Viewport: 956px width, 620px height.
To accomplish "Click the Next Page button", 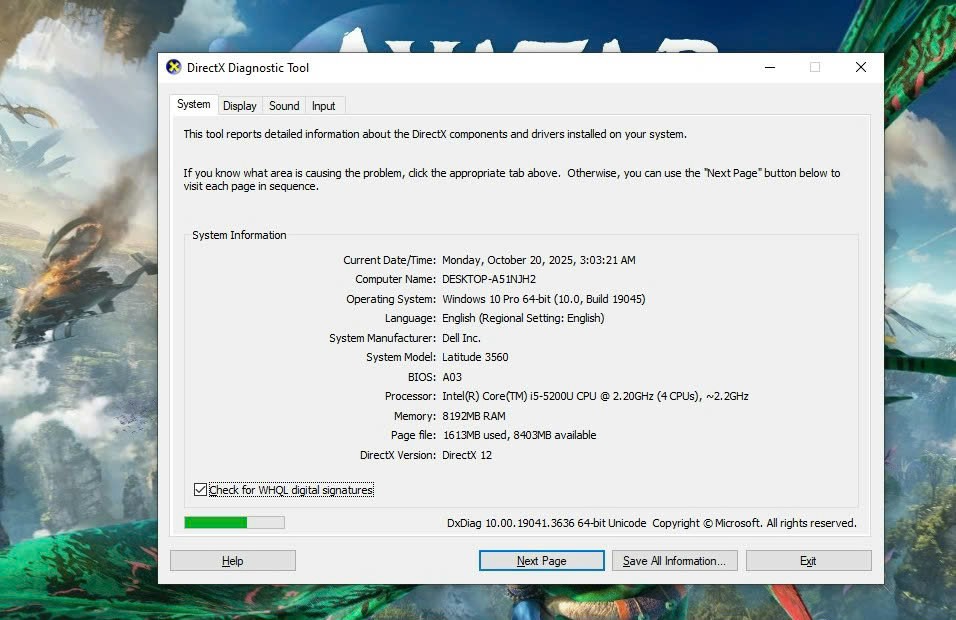I will click(541, 561).
